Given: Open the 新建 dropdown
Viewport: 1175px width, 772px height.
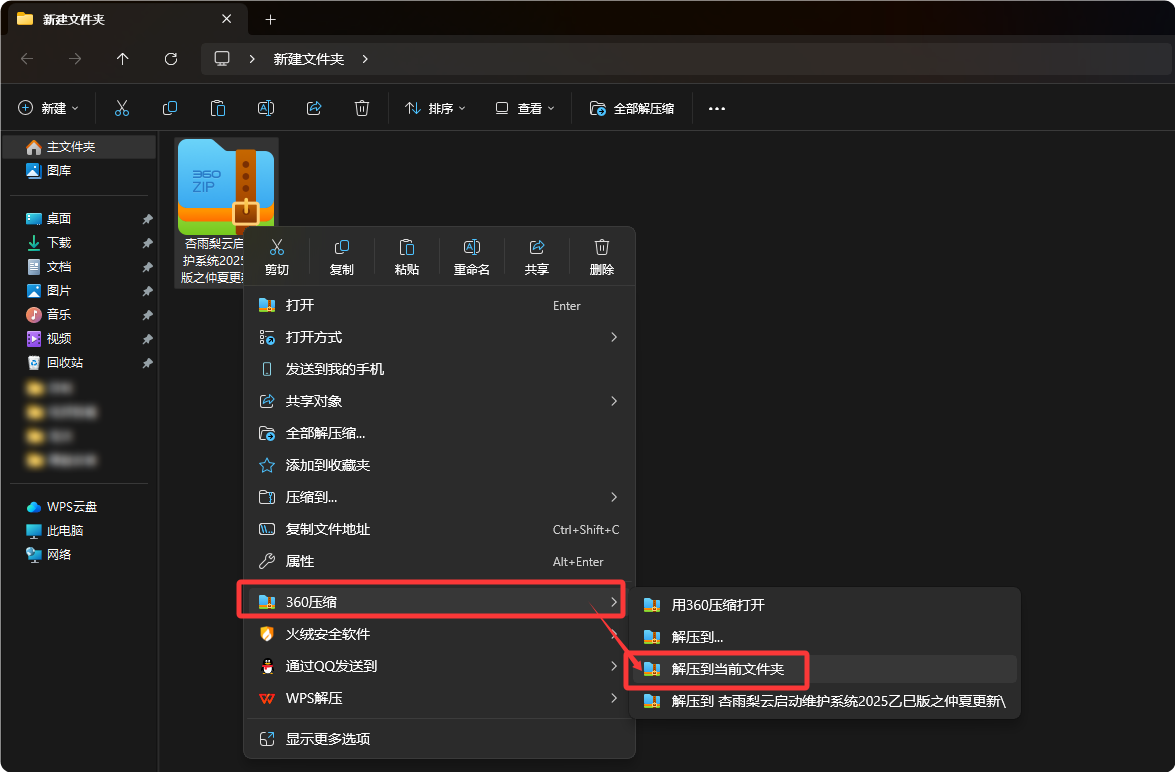Looking at the screenshot, I should tap(49, 109).
